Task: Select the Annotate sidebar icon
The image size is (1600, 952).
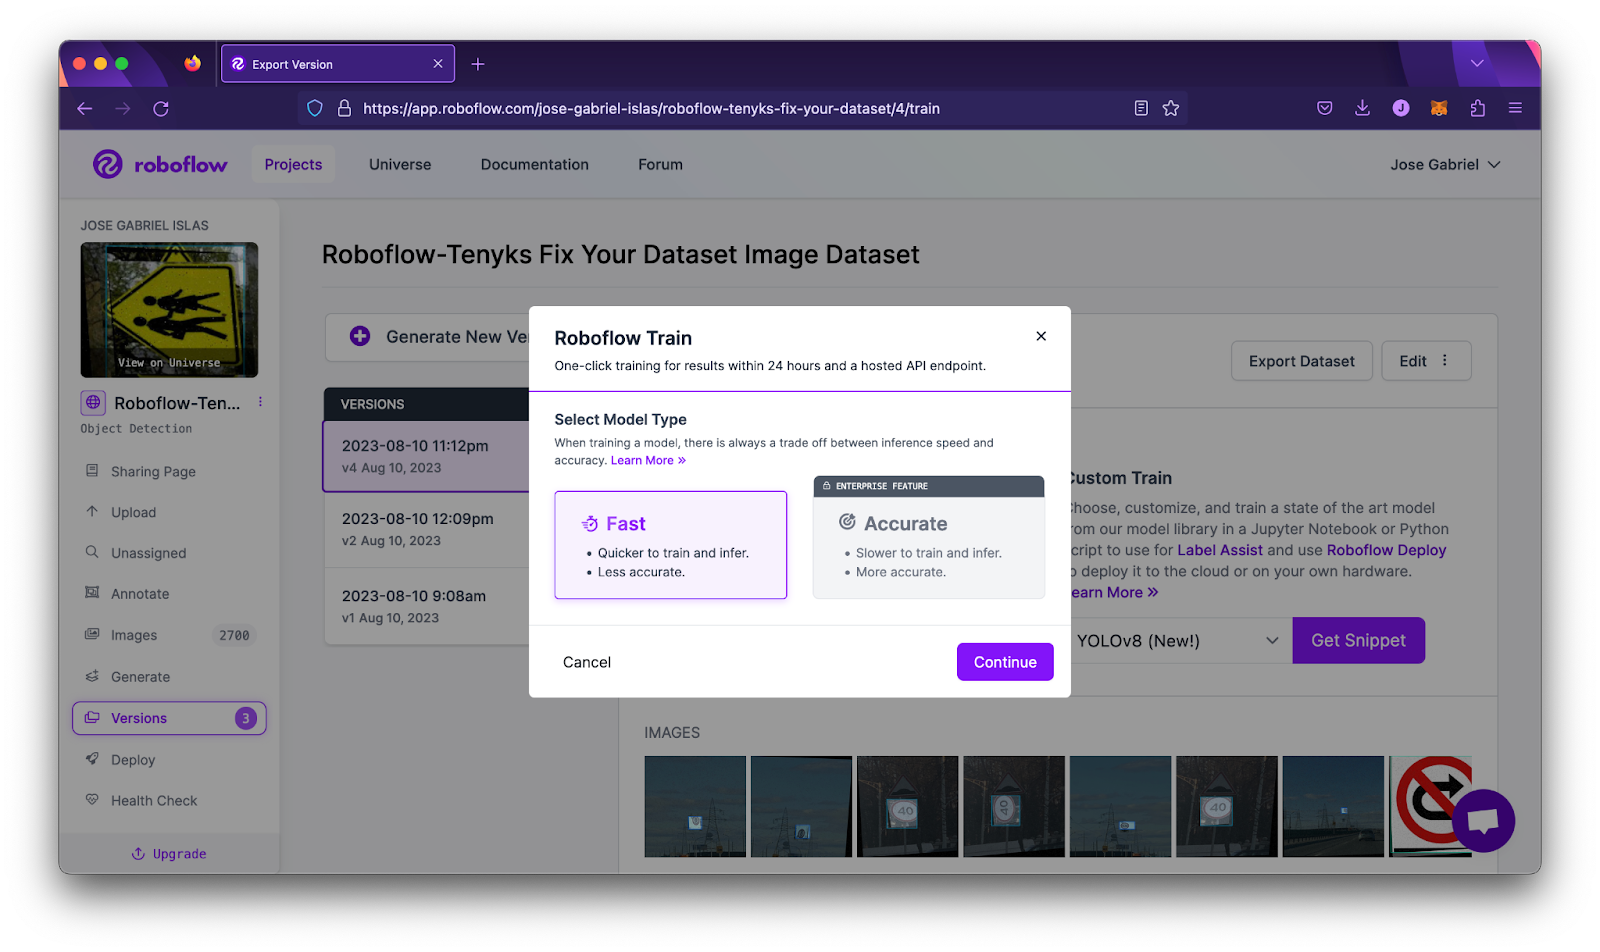Action: 92,593
